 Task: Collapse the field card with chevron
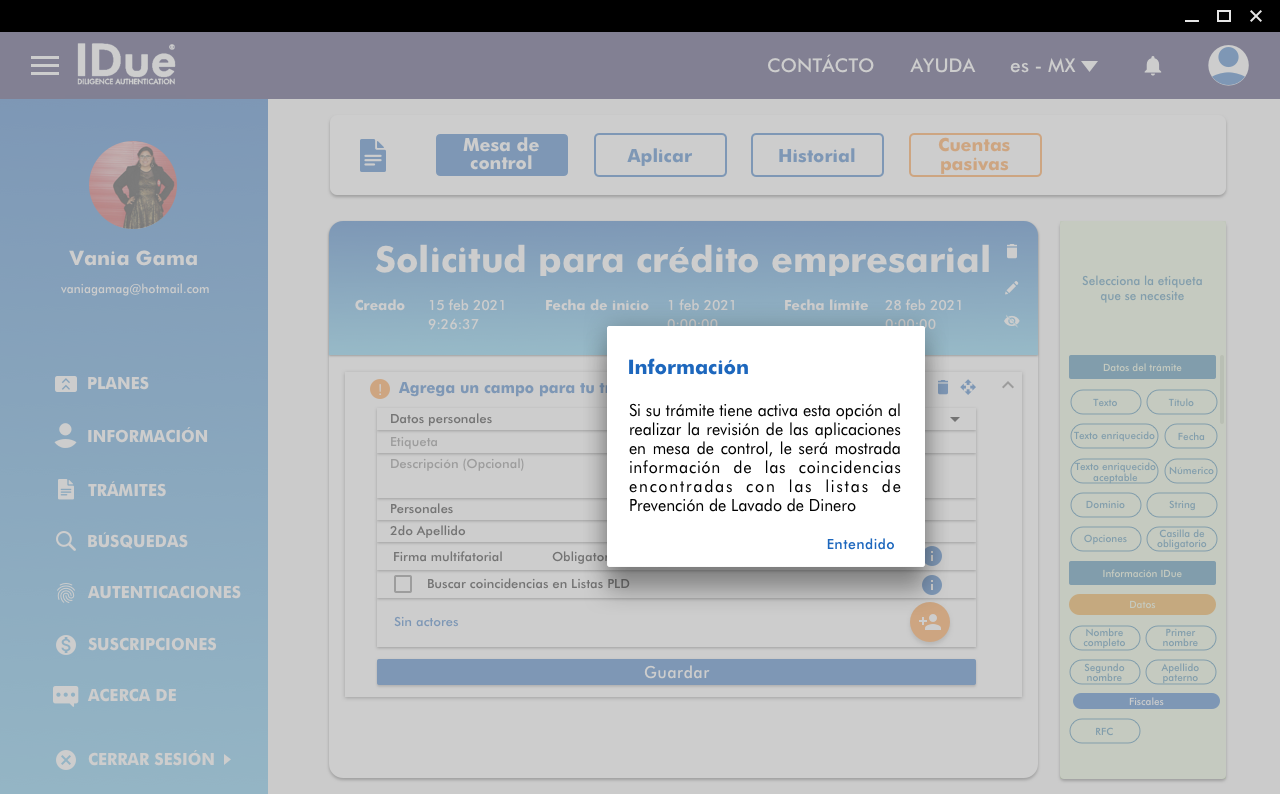[x=1007, y=385]
